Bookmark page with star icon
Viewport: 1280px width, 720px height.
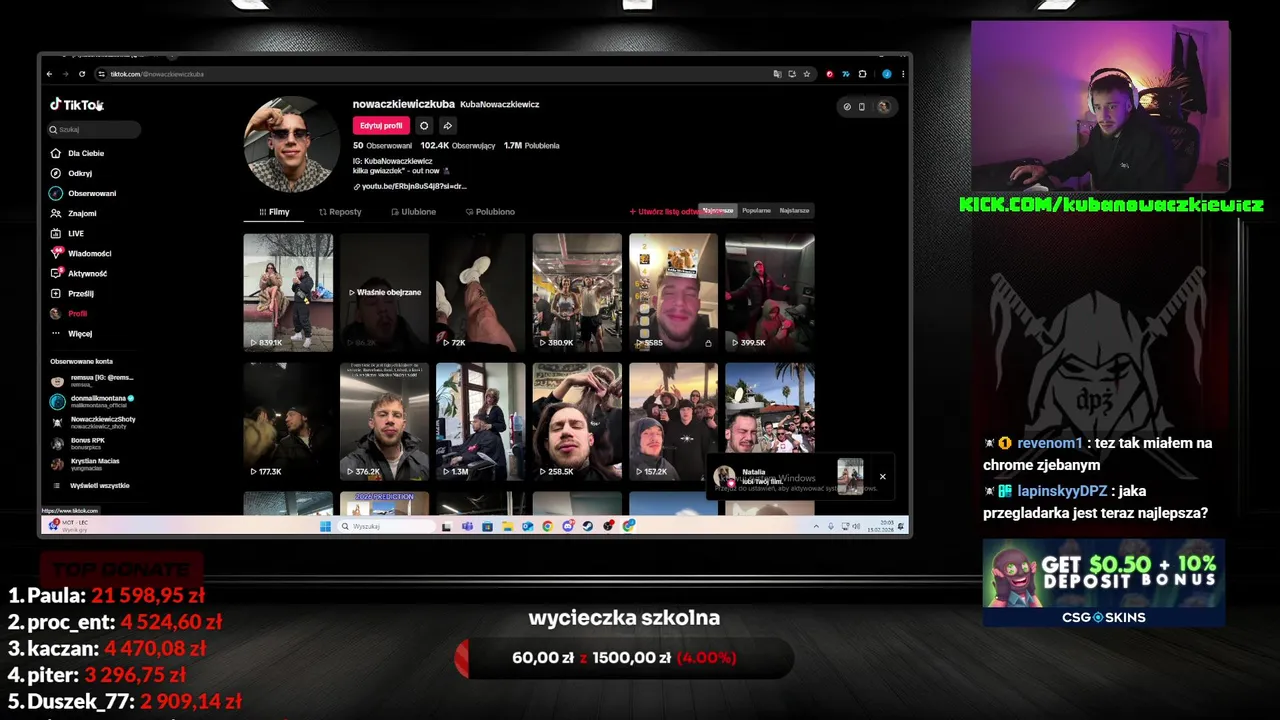(x=807, y=74)
